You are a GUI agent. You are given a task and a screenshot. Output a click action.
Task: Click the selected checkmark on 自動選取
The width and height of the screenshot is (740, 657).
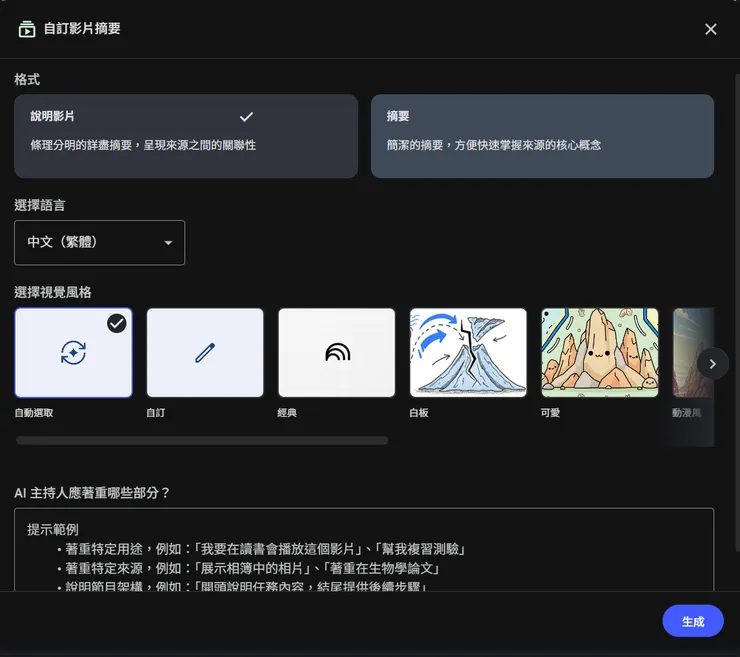[x=117, y=324]
